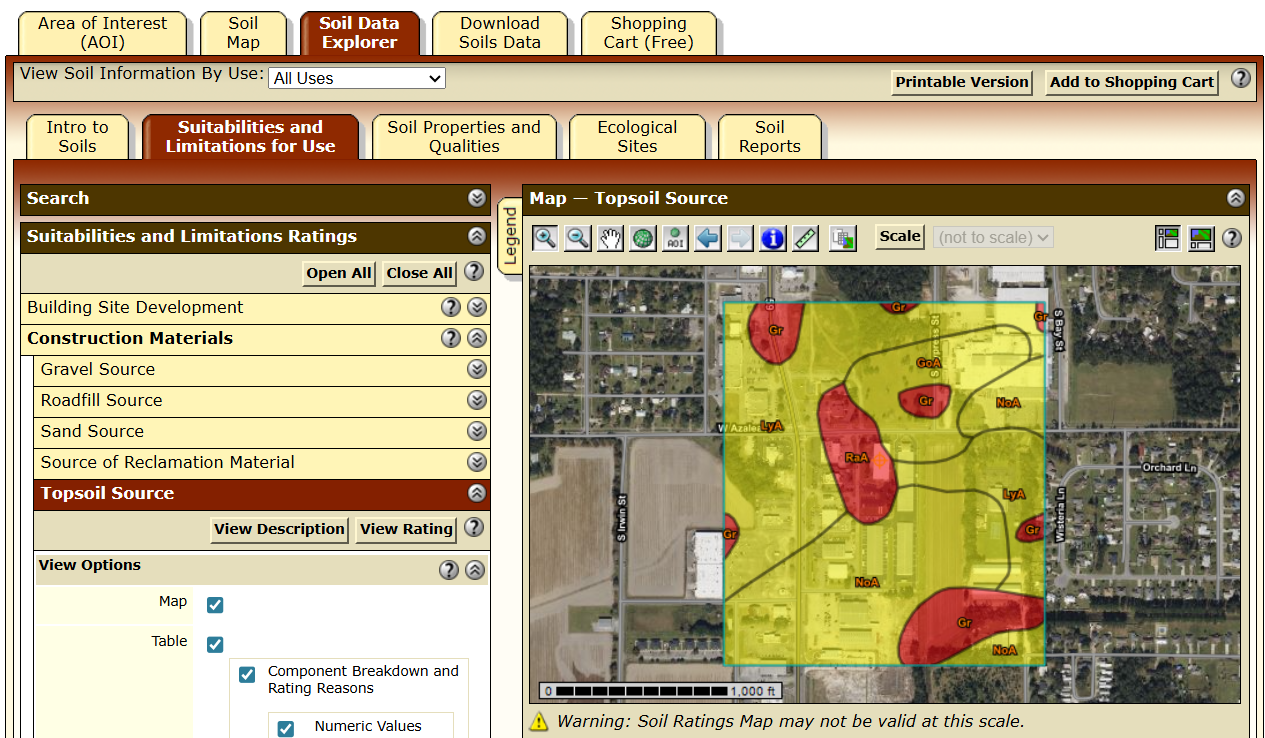Expand the Gravel Source section
This screenshot has height=738, width=1265.
(477, 370)
